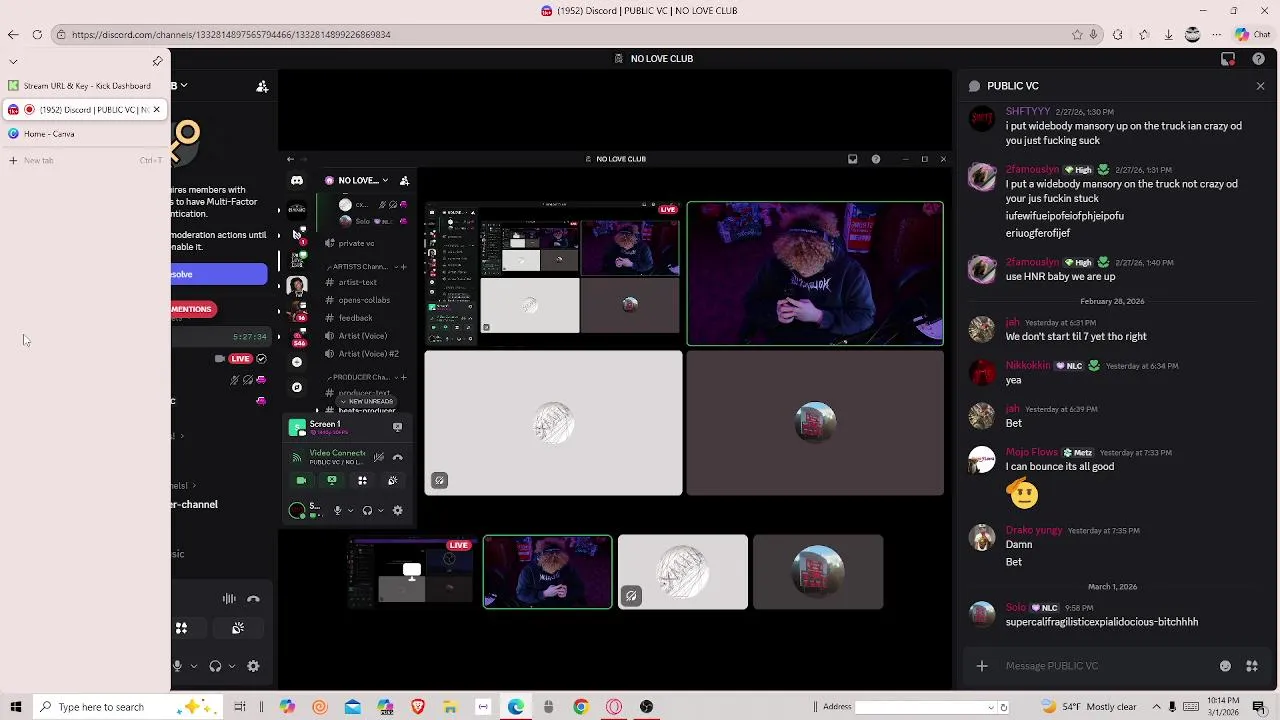
Task: Open settings gear in streamed Discord panel
Action: (x=397, y=510)
